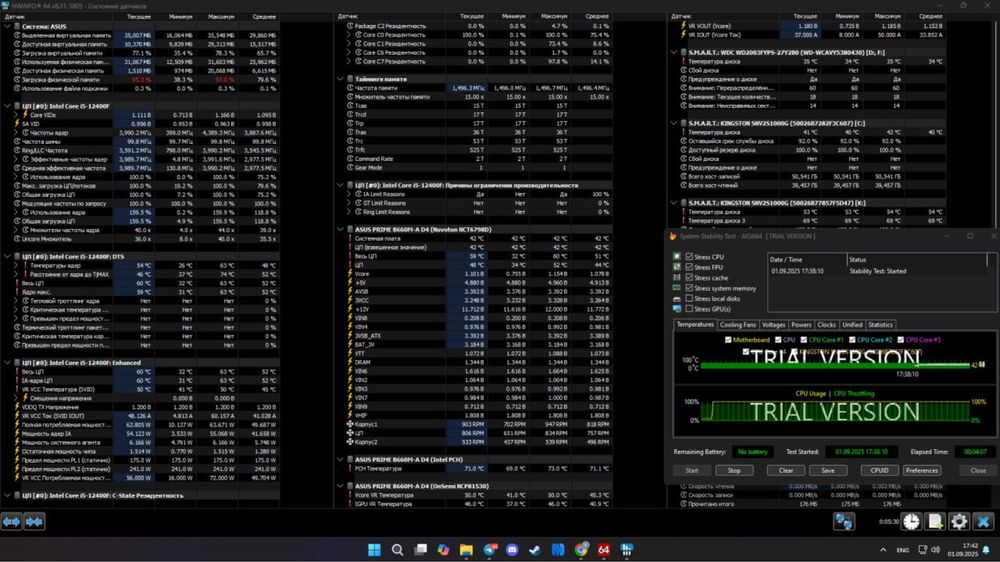
Task: Open Task View in taskbar
Action: [420, 549]
